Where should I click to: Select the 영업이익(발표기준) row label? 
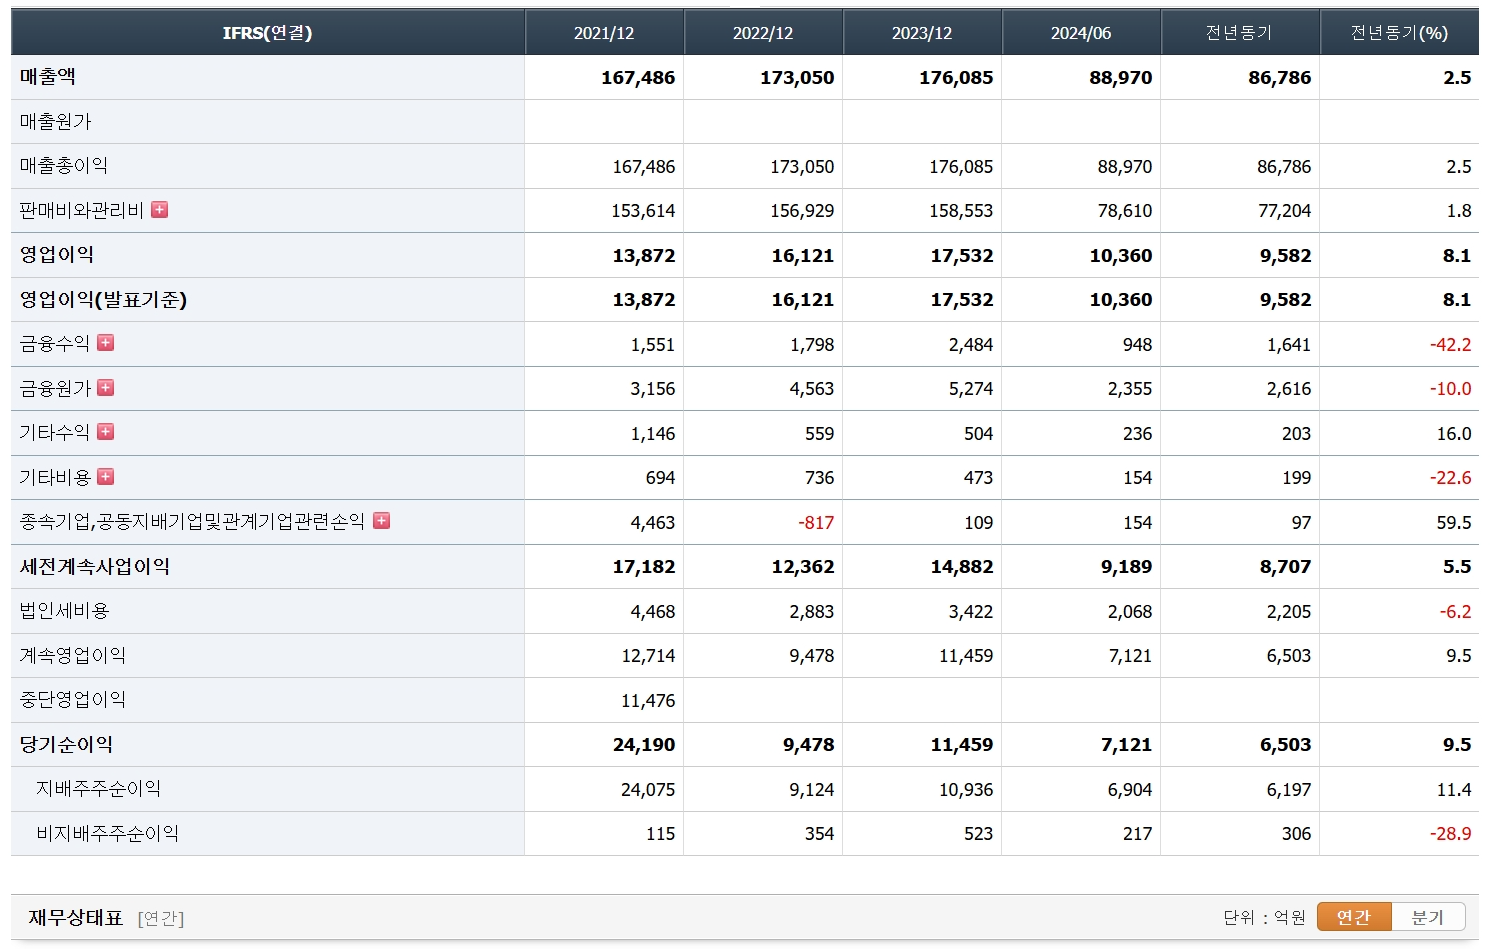click(x=103, y=300)
